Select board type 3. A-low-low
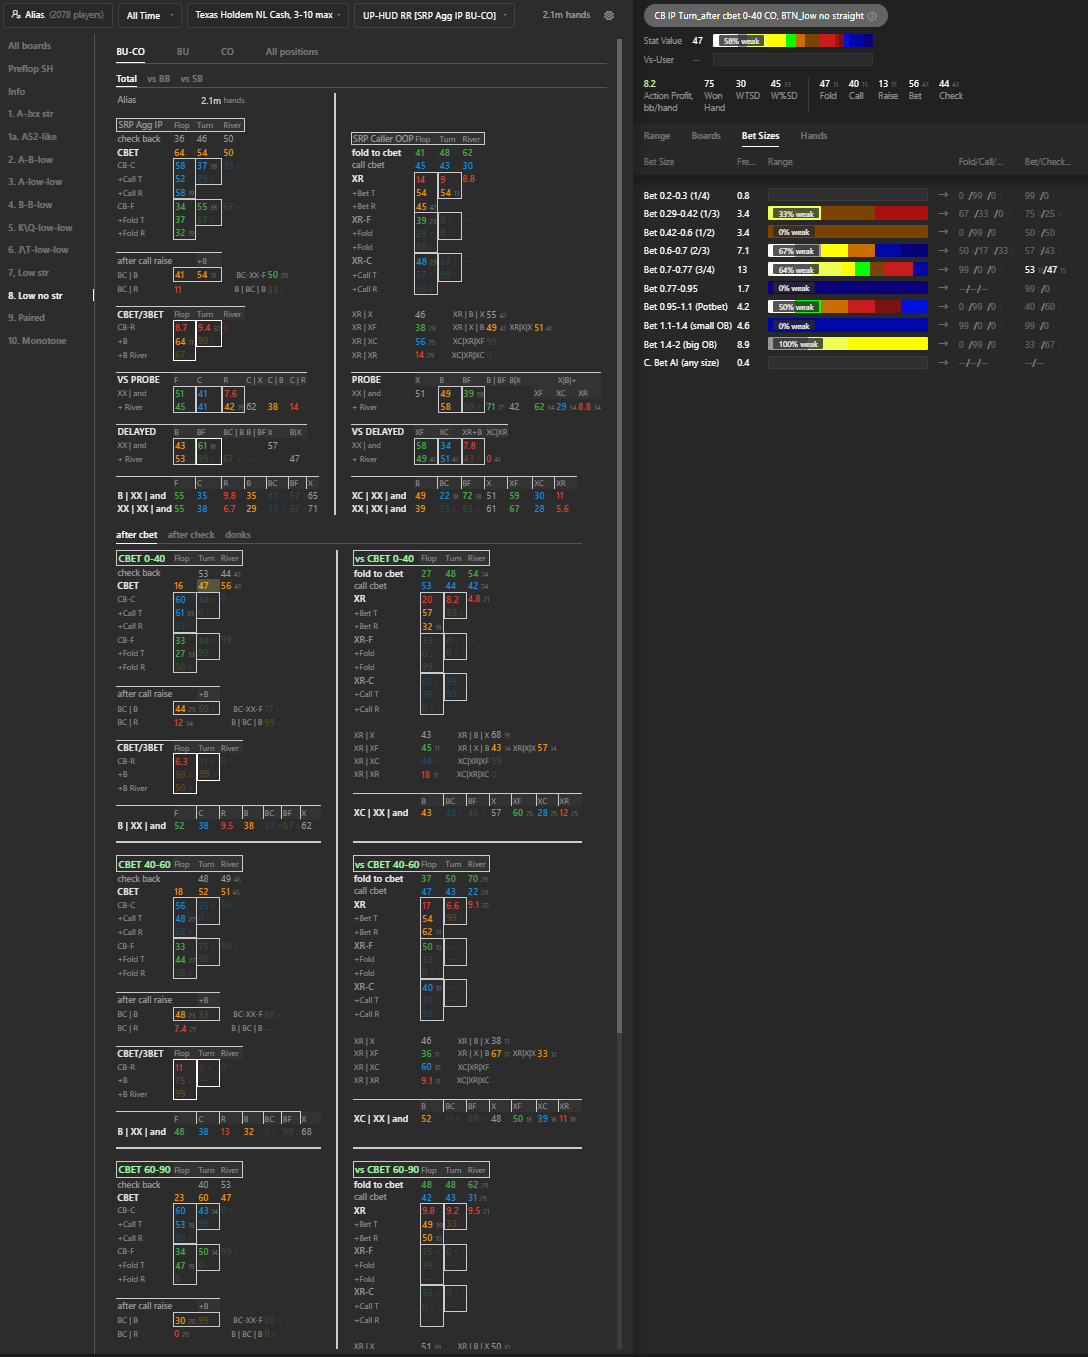The height and width of the screenshot is (1357, 1088). pyautogui.click(x=35, y=182)
